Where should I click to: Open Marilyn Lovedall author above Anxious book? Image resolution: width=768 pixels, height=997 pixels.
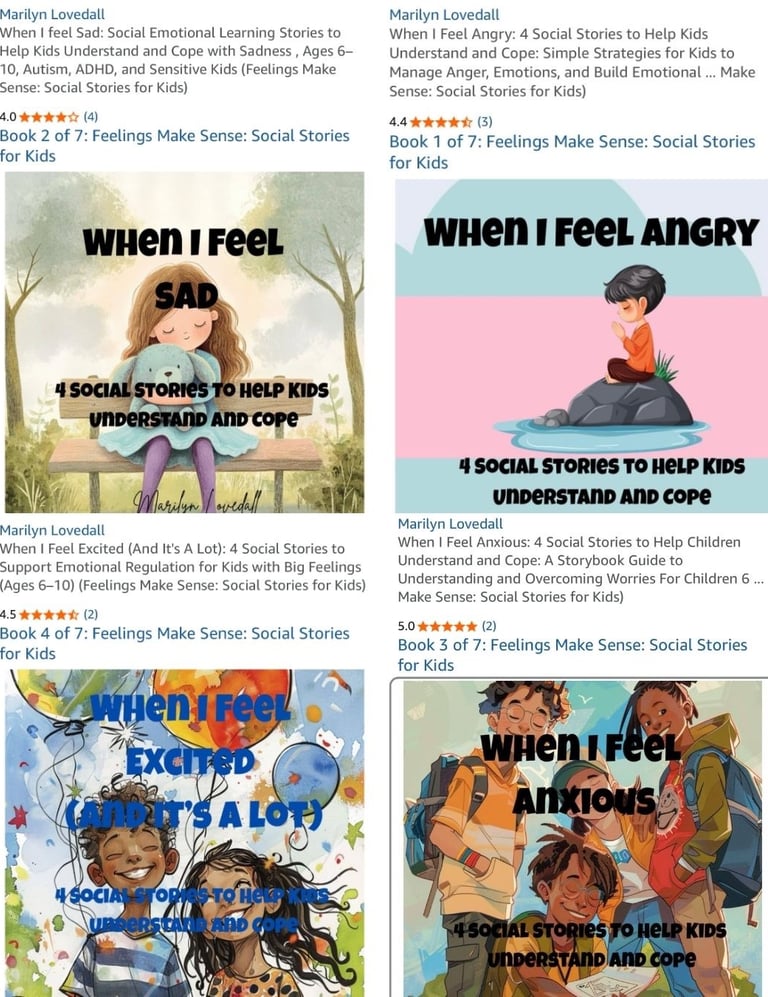[x=450, y=524]
